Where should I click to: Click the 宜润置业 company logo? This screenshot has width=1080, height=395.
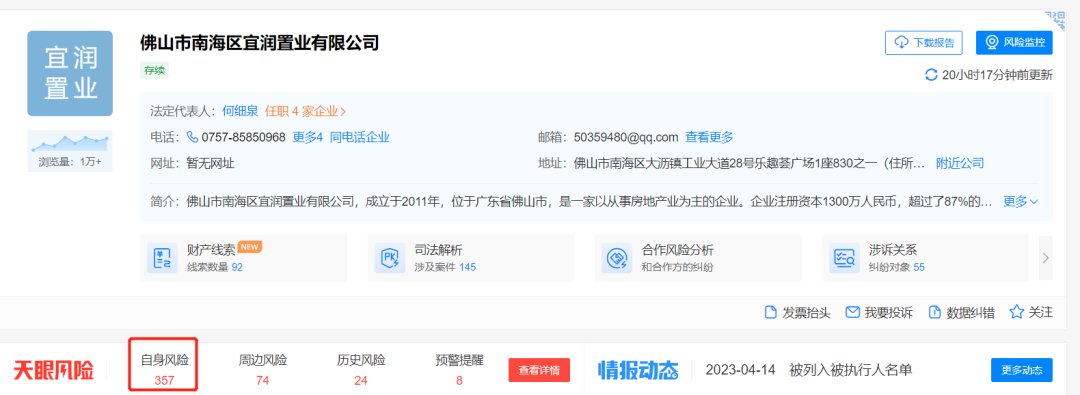click(x=70, y=74)
